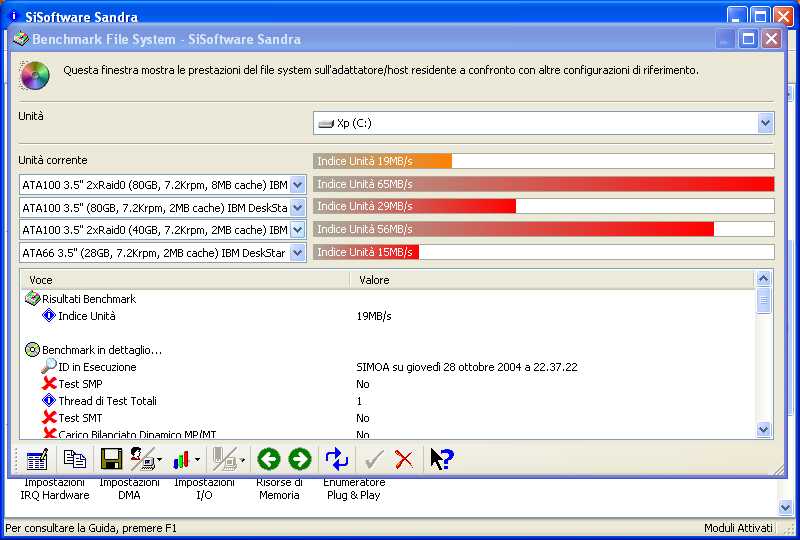Click the rainbow CD icon beside the description
This screenshot has width=800, height=540.
[x=35, y=75]
